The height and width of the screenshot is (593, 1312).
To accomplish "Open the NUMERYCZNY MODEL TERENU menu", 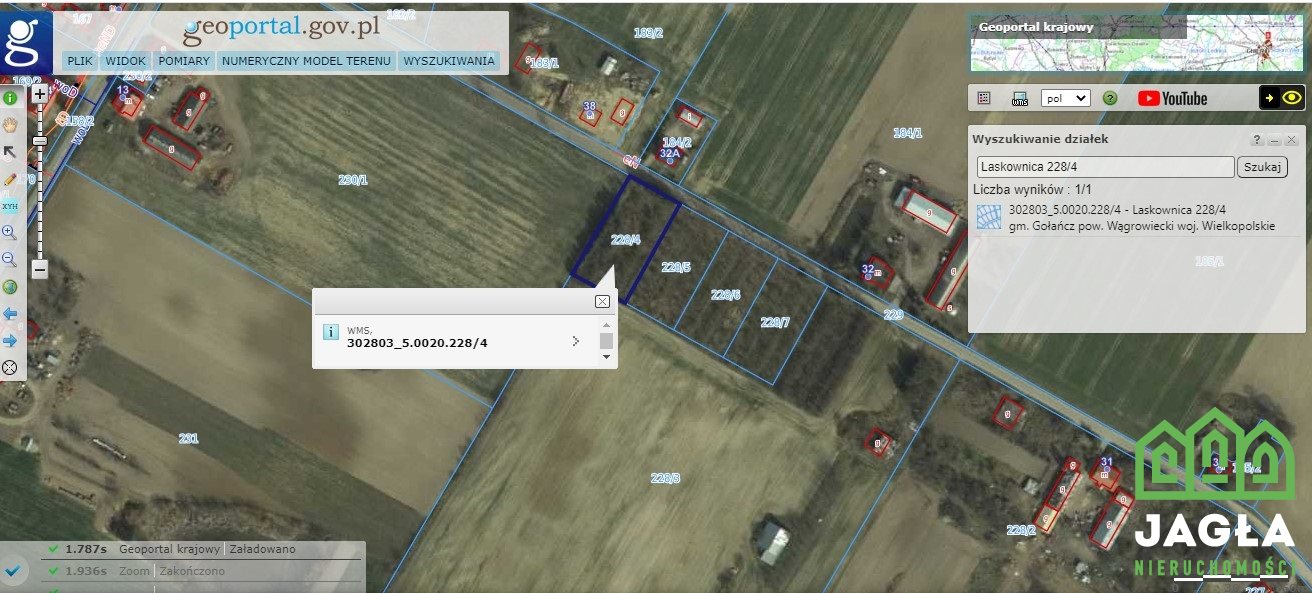I will [306, 61].
